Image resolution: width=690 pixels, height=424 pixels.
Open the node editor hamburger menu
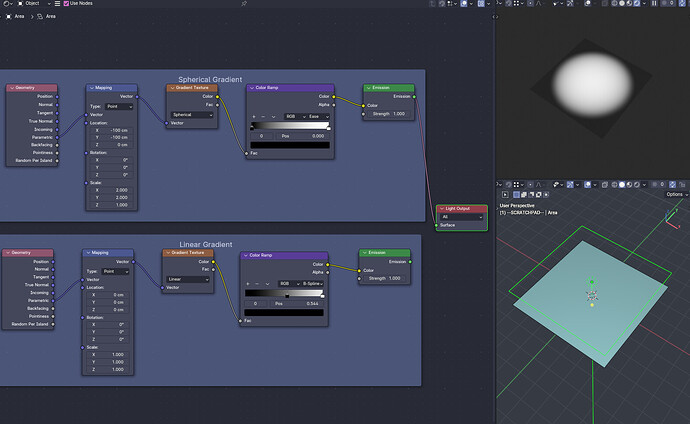[57, 3]
